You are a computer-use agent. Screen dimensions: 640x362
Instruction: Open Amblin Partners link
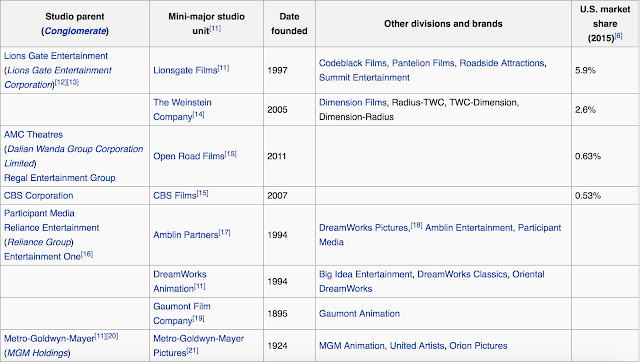(x=186, y=235)
